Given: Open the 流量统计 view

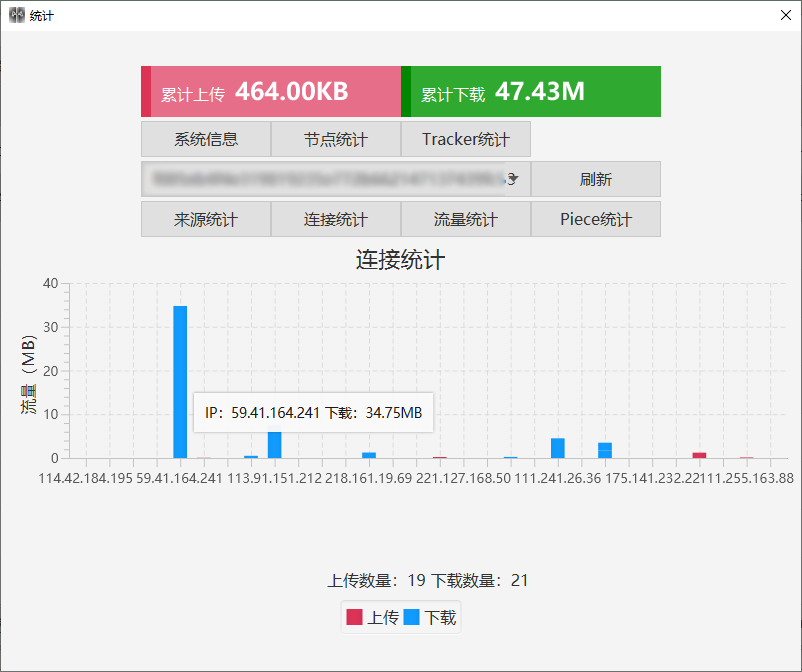Looking at the screenshot, I should [466, 218].
